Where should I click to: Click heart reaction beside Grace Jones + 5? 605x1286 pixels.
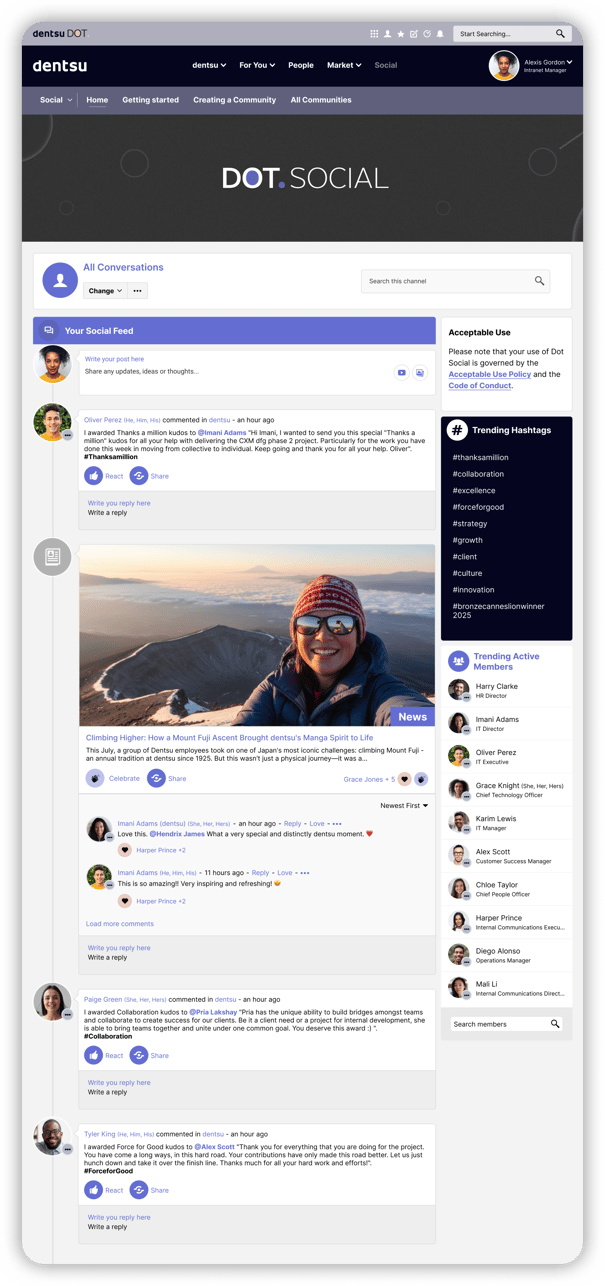tap(405, 779)
